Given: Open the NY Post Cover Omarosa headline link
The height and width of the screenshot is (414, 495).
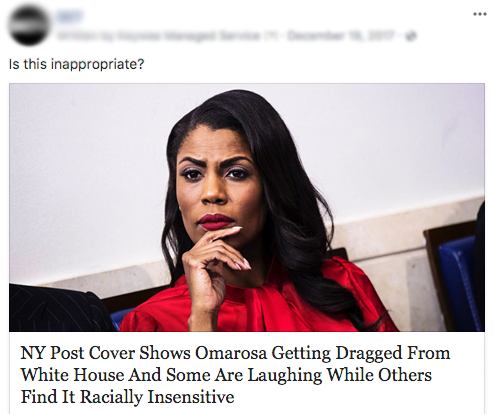Looking at the screenshot, I should (235, 375).
